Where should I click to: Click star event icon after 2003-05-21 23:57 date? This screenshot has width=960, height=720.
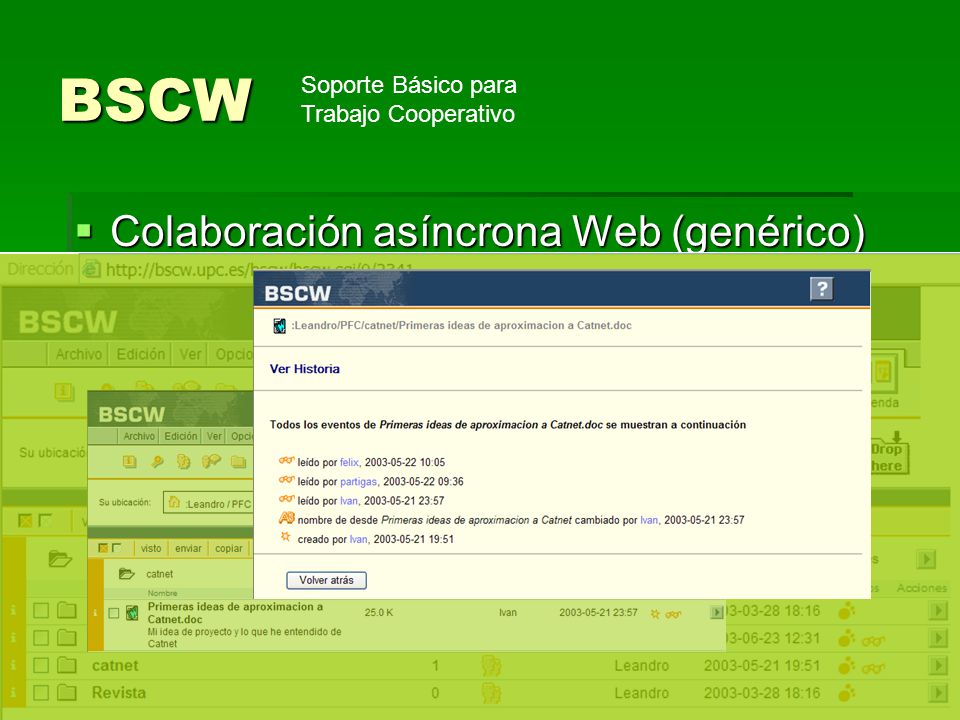655,613
